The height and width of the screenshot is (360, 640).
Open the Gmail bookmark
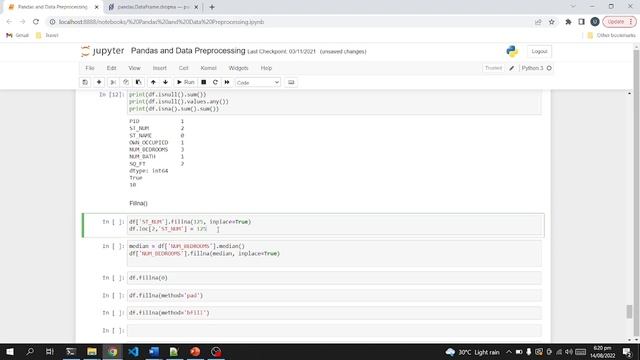[x=18, y=36]
